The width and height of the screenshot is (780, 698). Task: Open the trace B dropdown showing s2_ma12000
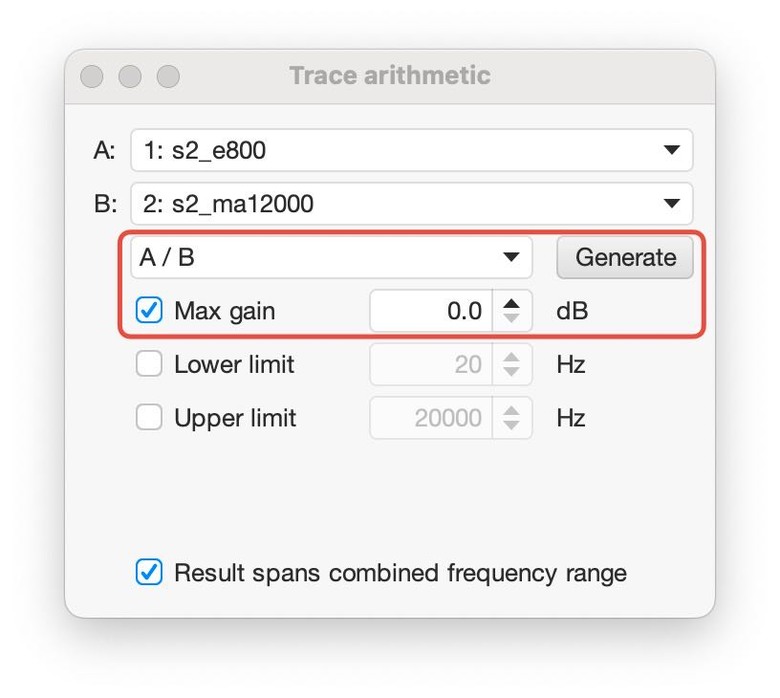(411, 203)
